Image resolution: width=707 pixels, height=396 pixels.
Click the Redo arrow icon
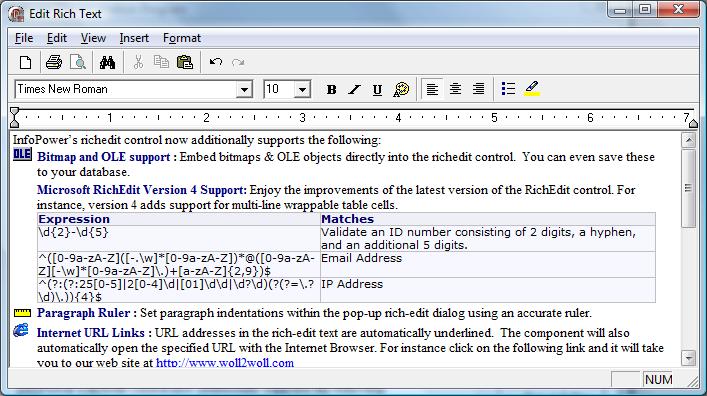pyautogui.click(x=238, y=62)
